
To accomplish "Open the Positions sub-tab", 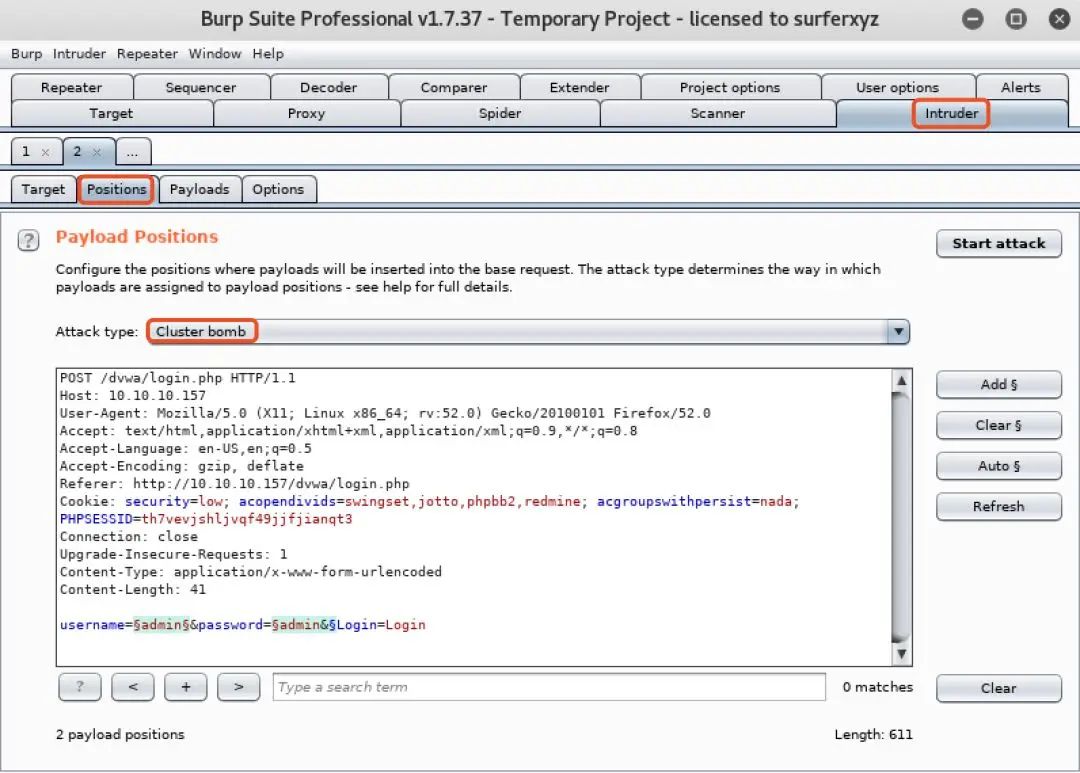I will coord(116,189).
